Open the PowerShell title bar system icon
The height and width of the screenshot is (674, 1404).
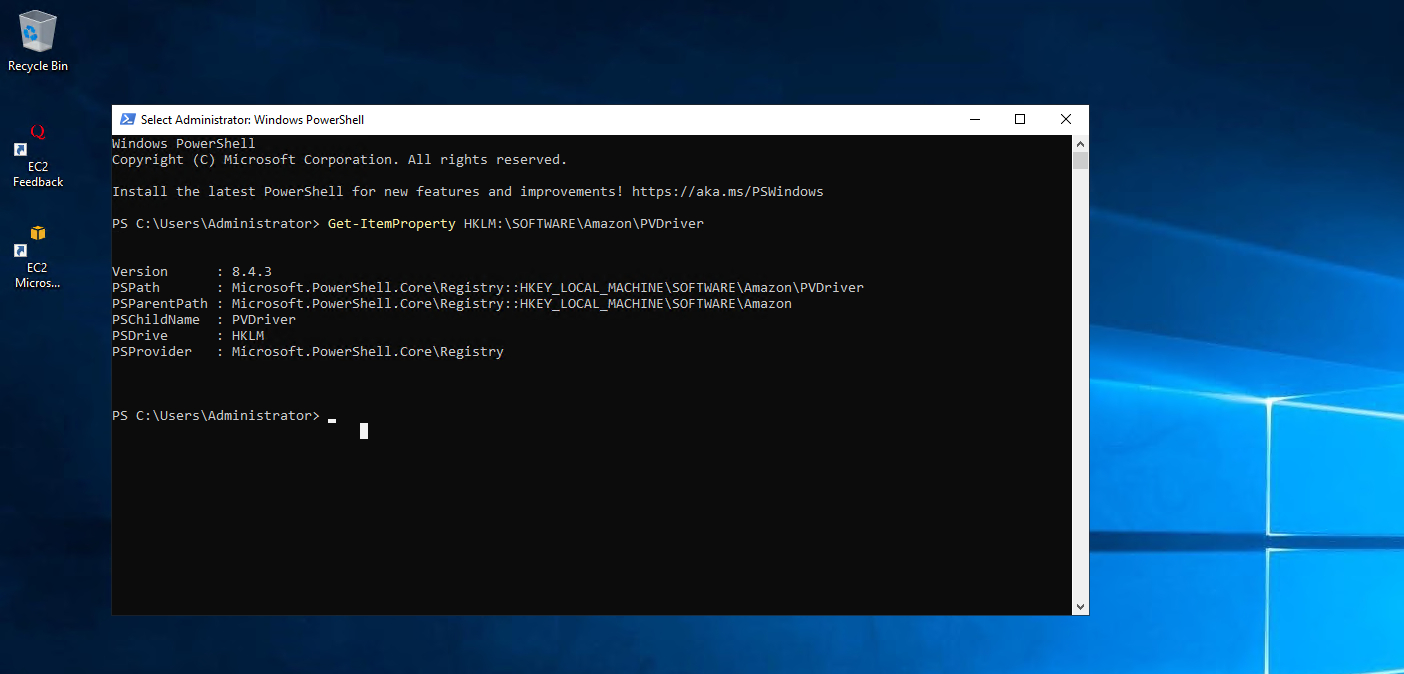[128, 119]
